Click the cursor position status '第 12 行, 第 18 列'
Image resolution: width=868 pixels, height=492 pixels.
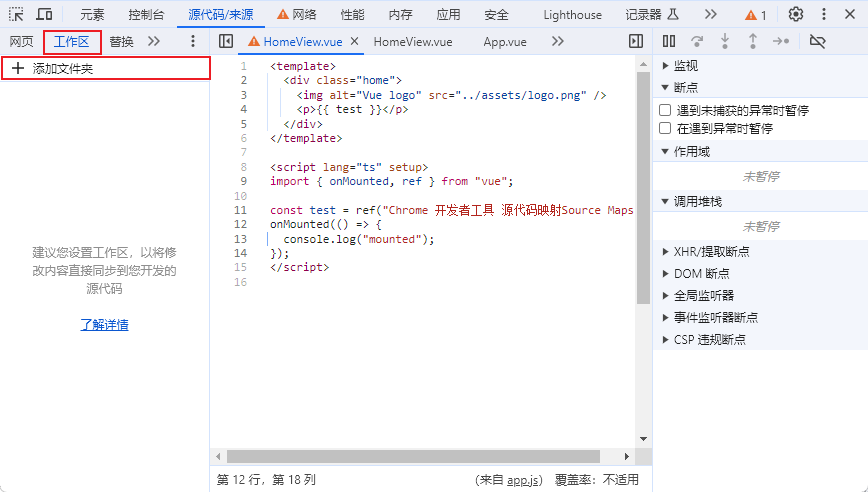click(266, 480)
